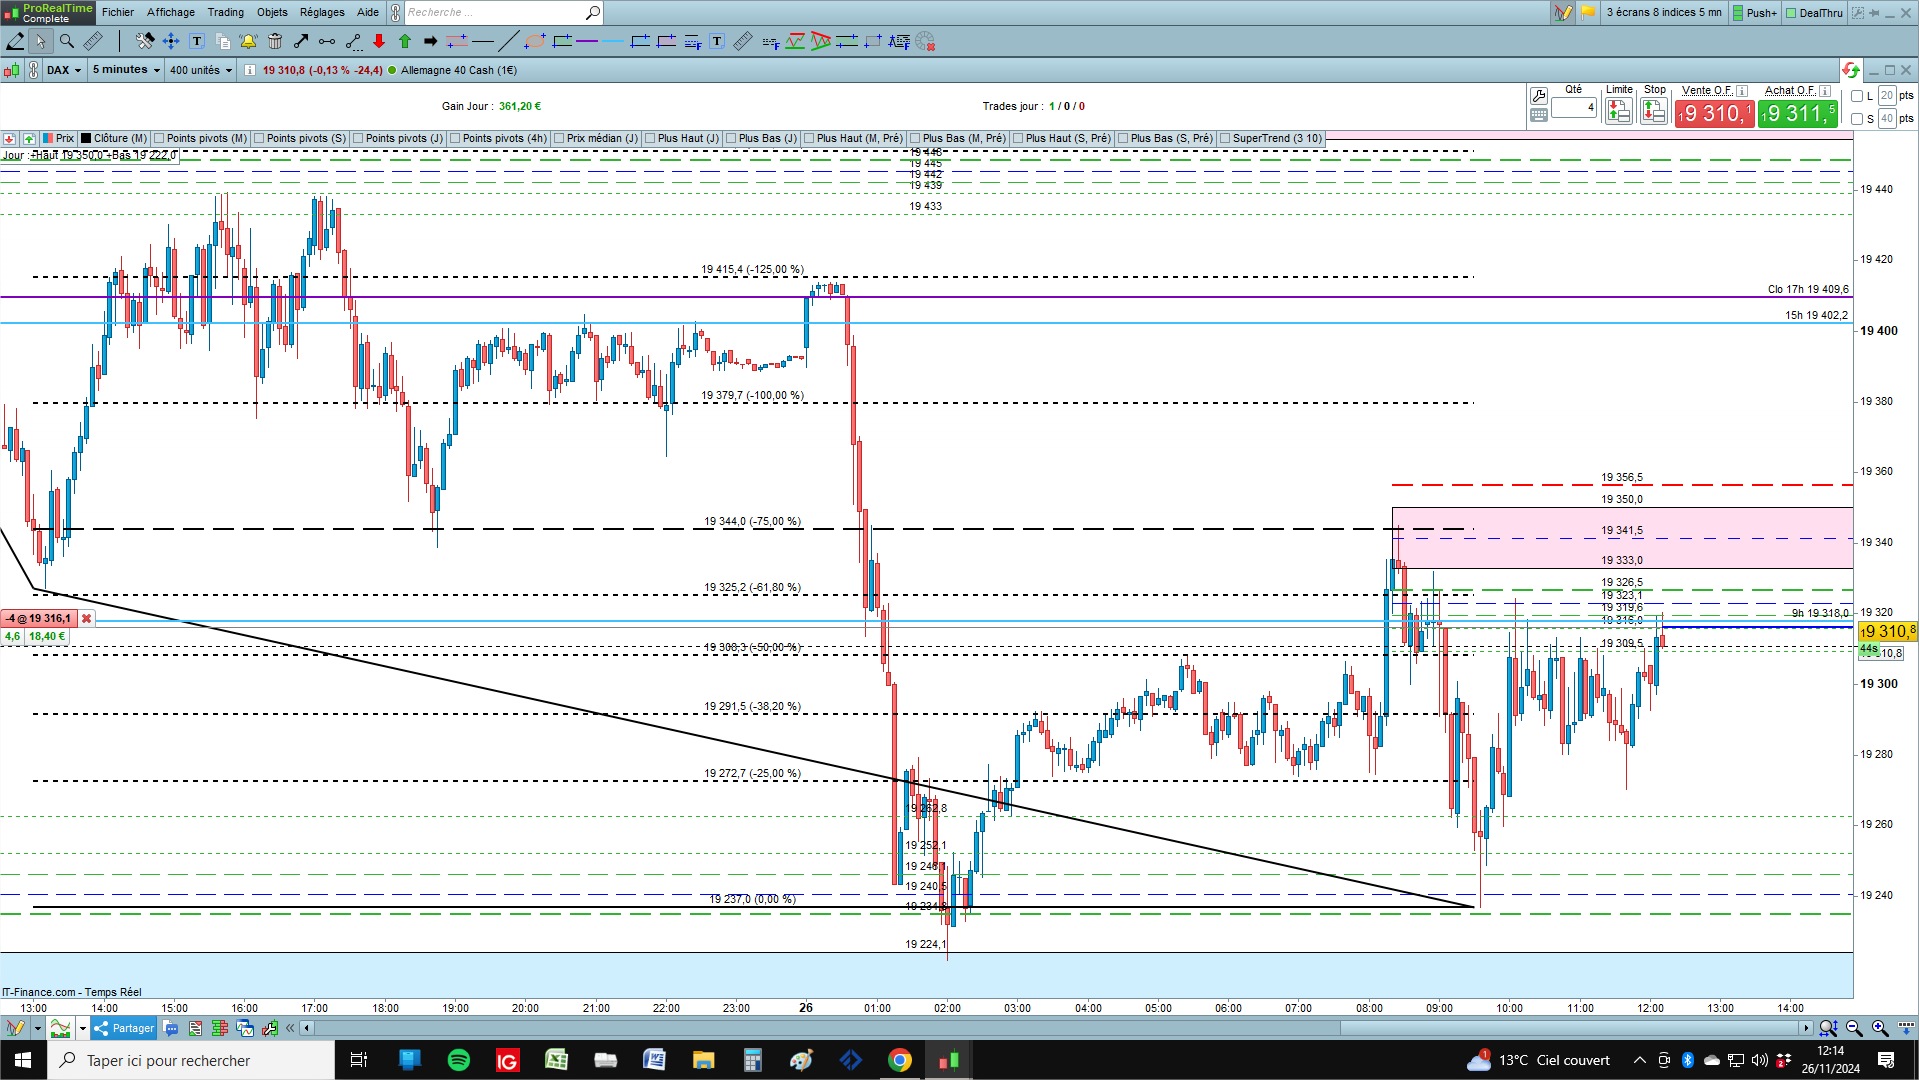Select the arrow cursor tool
The image size is (1919, 1080).
click(40, 41)
